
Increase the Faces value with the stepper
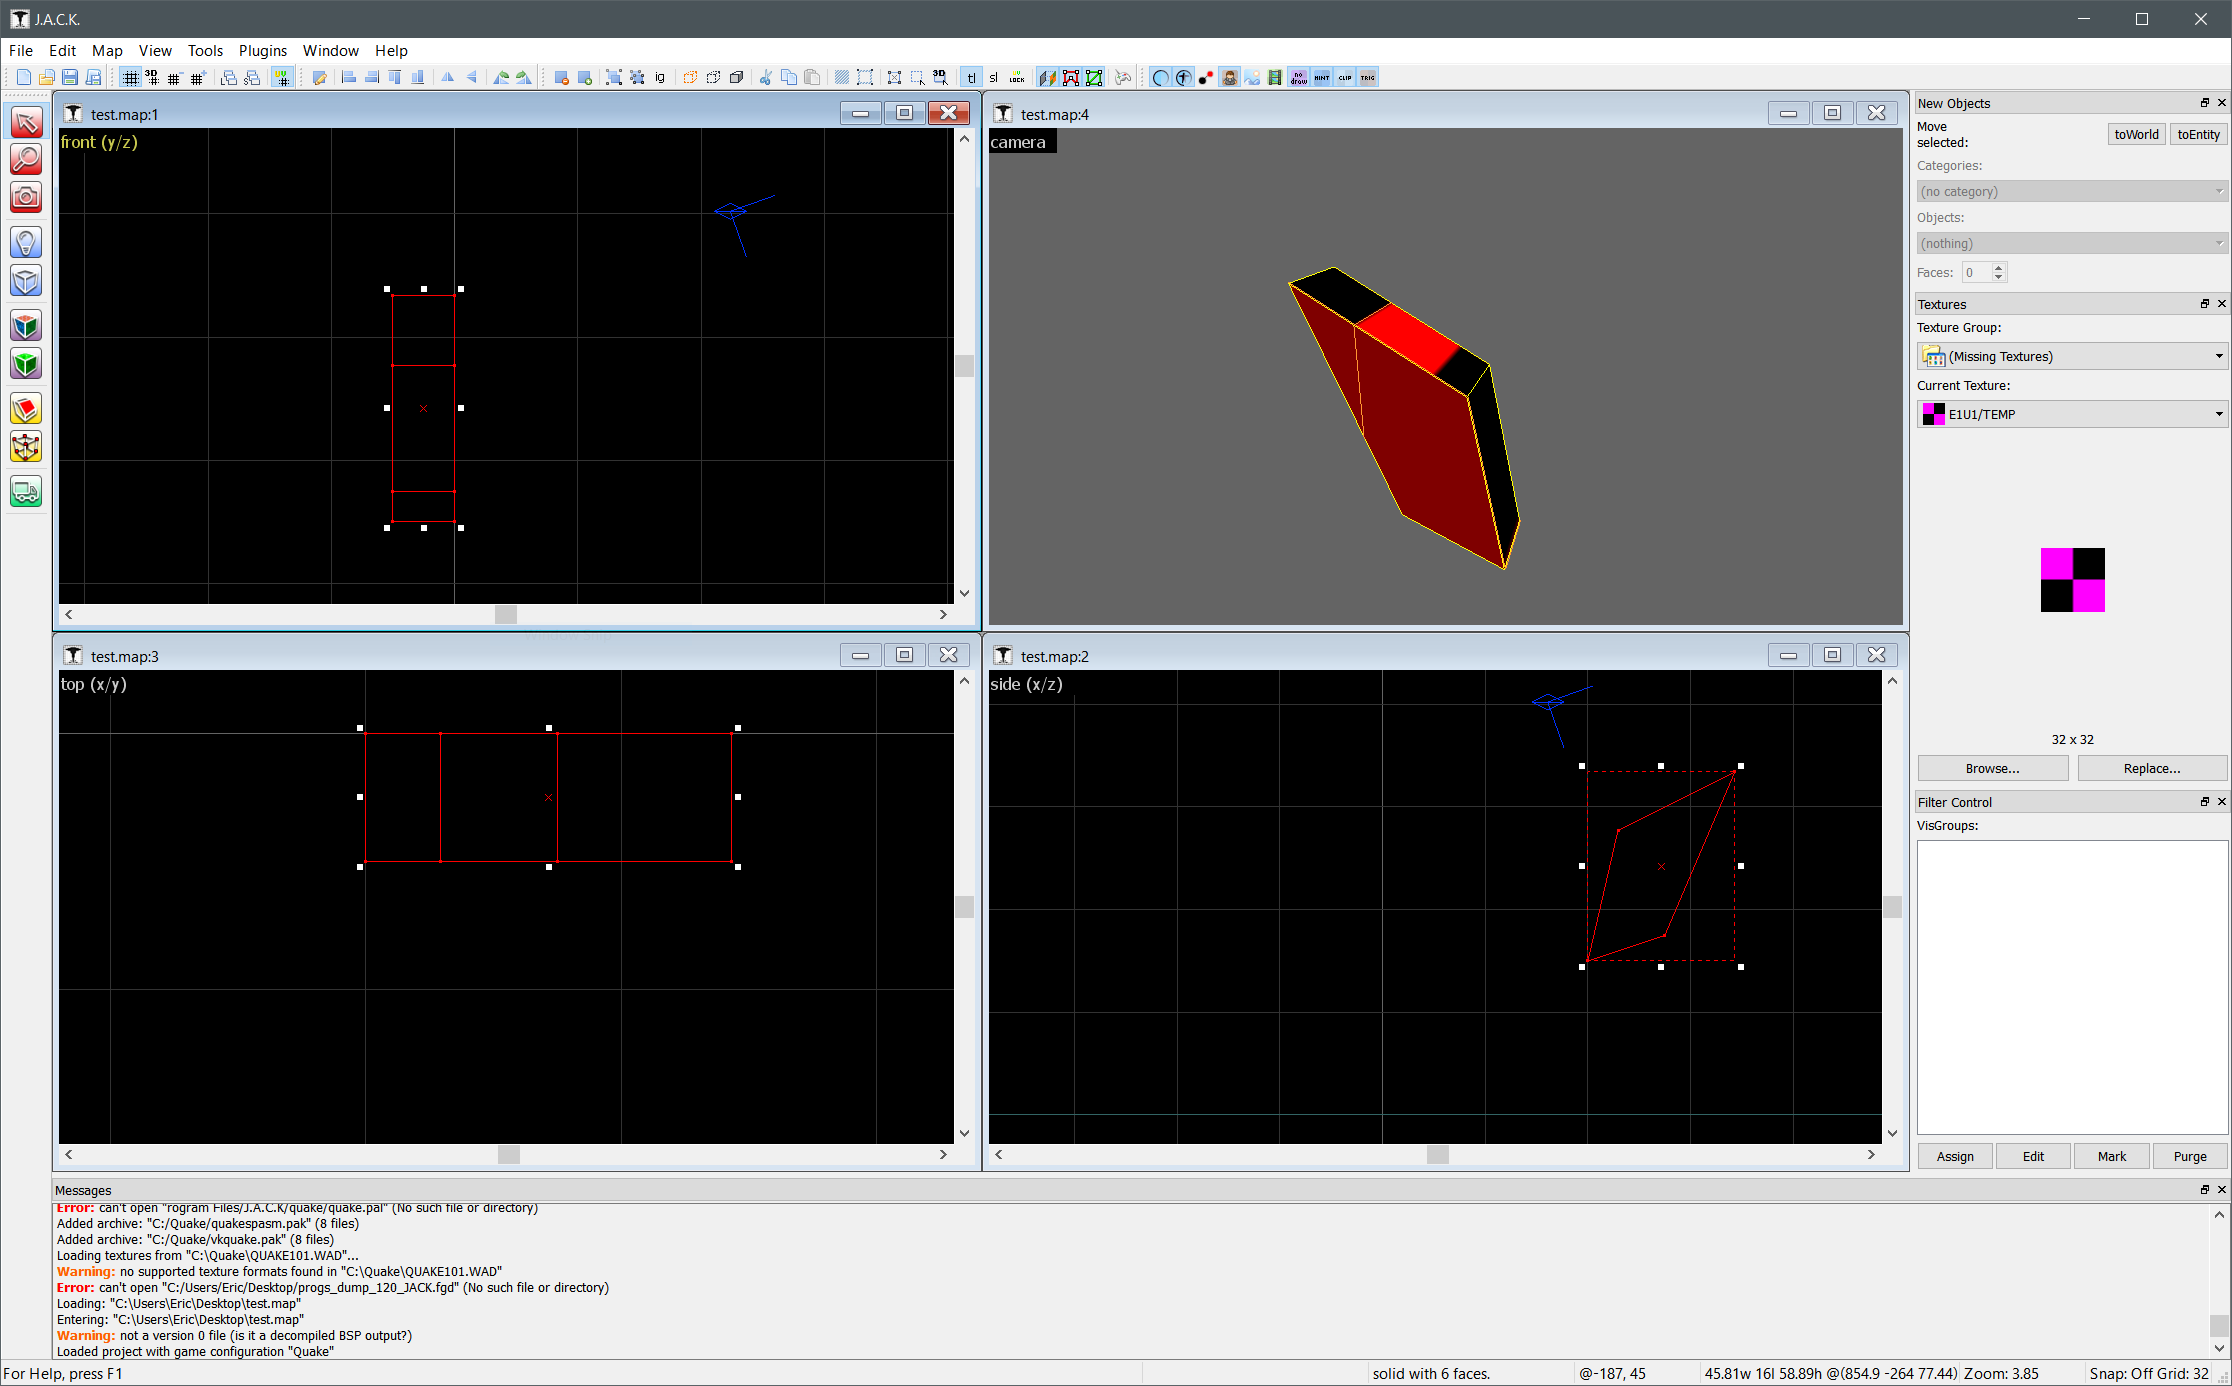[1998, 267]
